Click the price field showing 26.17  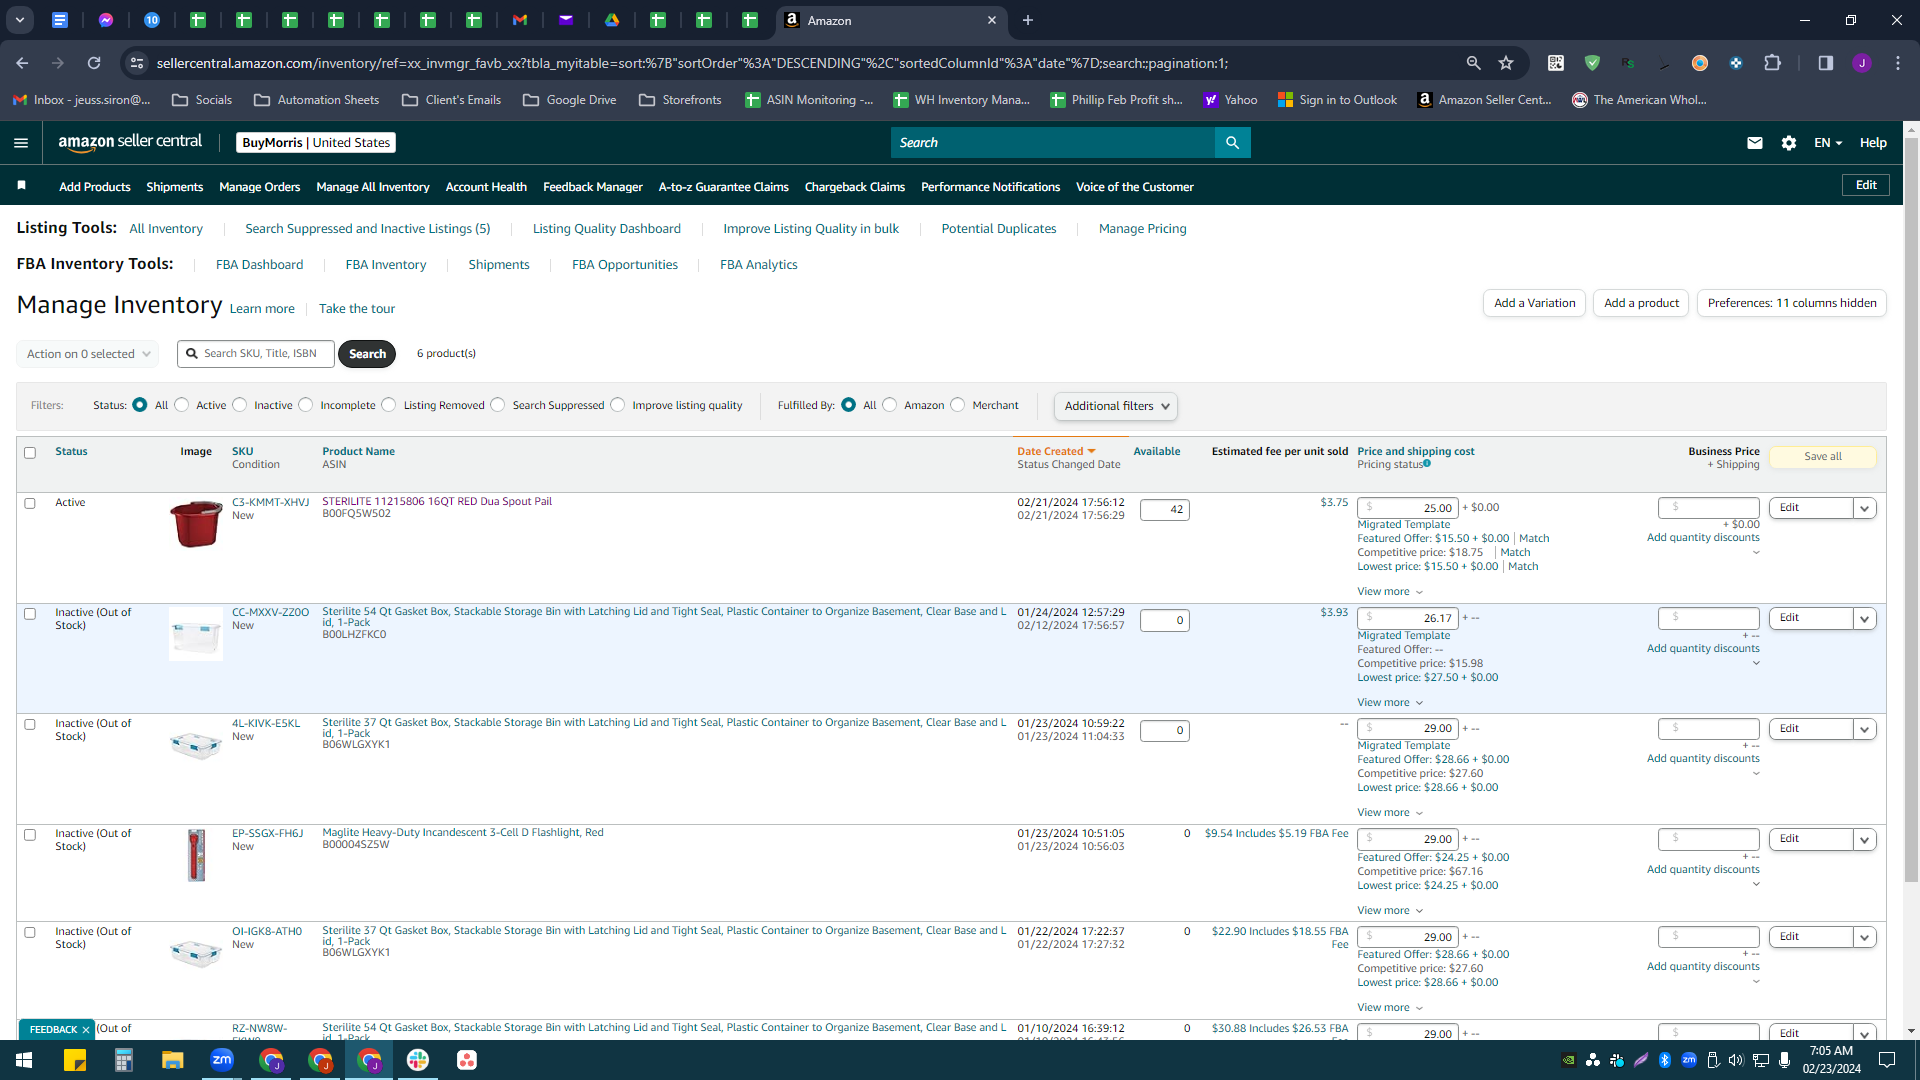[x=1407, y=619]
